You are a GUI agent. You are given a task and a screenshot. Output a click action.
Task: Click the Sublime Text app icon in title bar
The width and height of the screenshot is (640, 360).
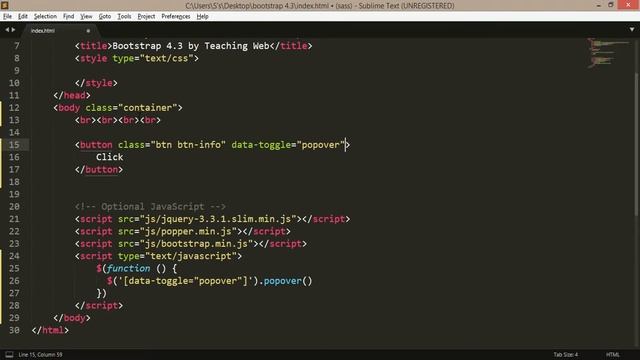(x=5, y=5)
